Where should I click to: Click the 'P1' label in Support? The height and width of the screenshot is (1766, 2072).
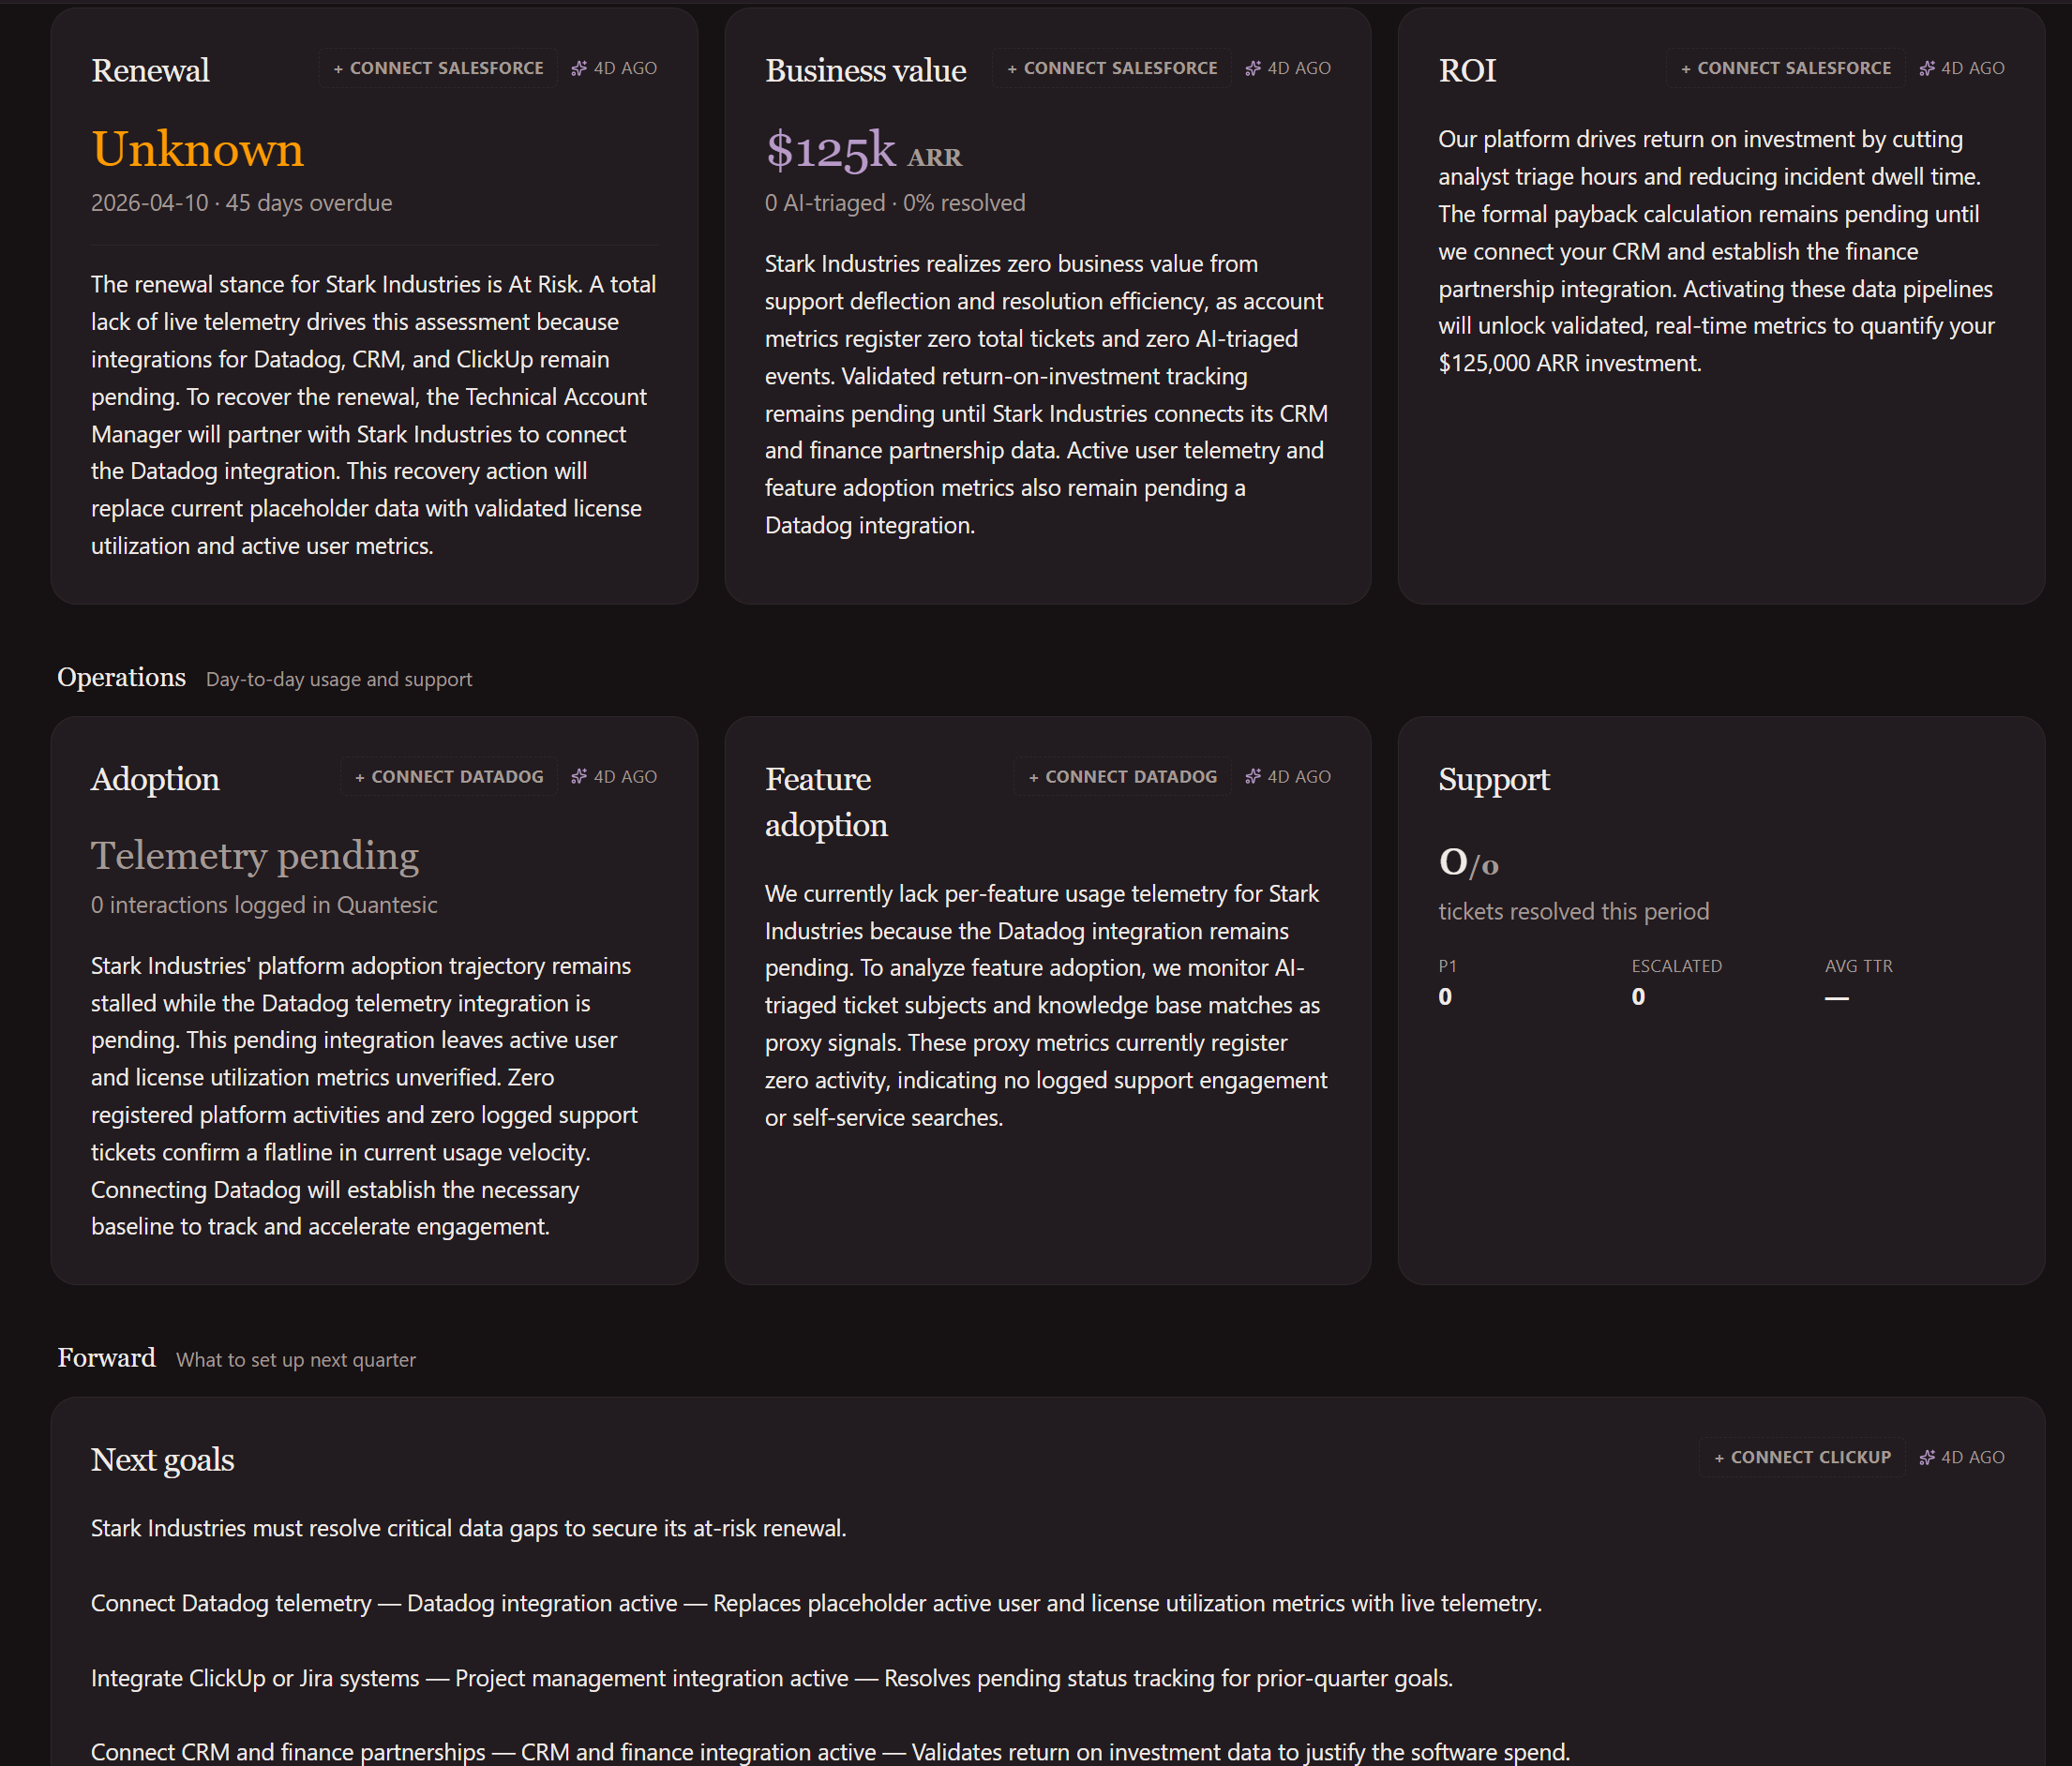point(1447,966)
